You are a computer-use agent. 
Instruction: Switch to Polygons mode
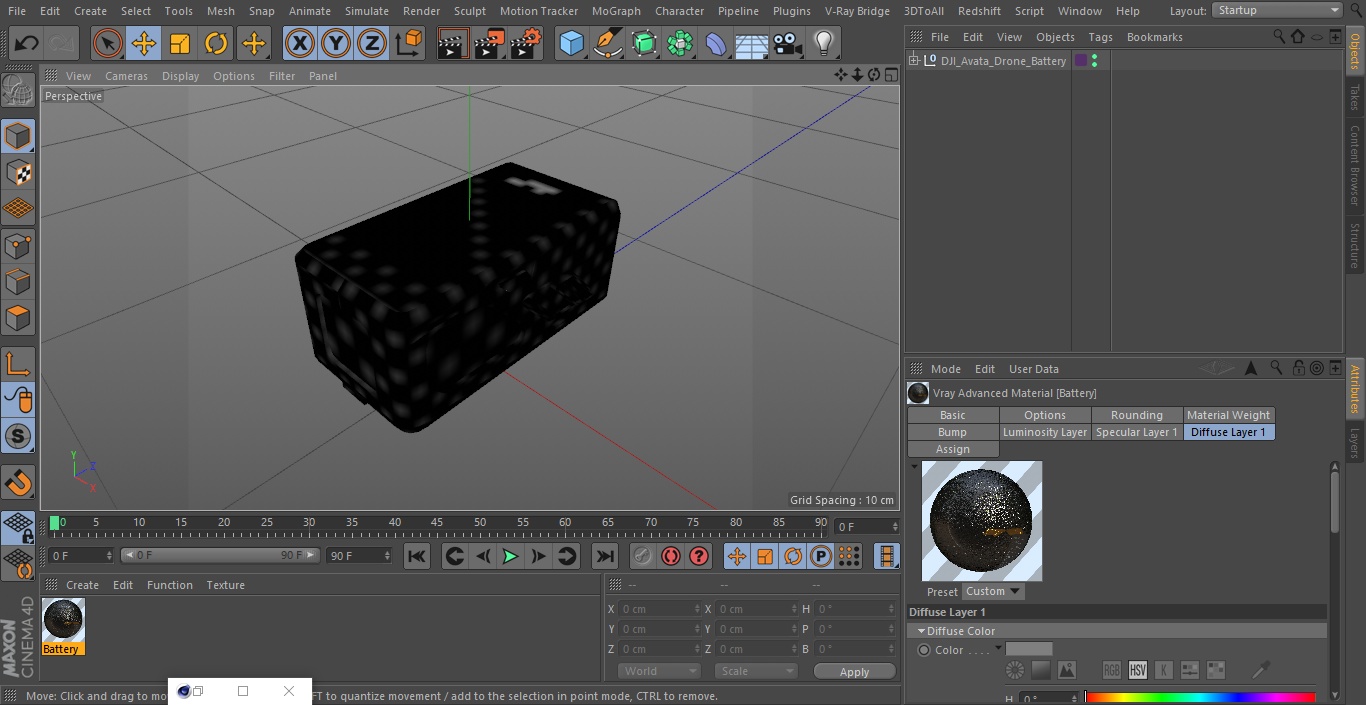18,319
